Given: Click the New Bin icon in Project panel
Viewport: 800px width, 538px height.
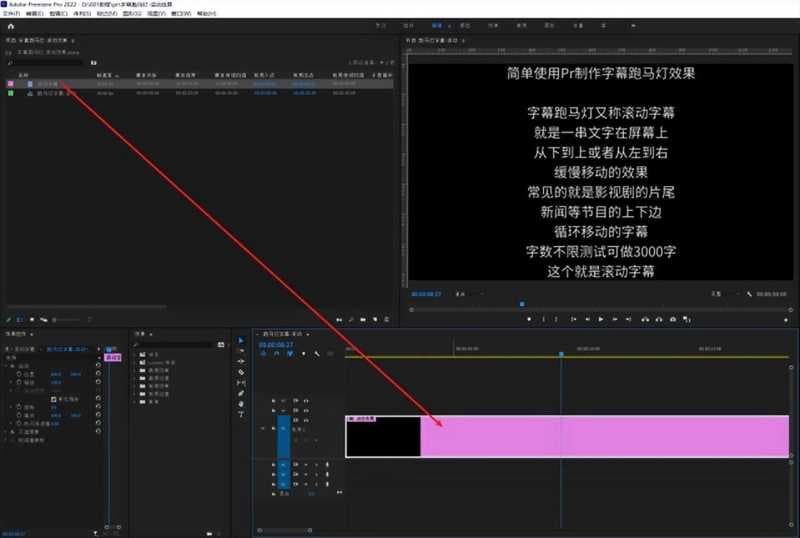Looking at the screenshot, I should click(x=363, y=320).
